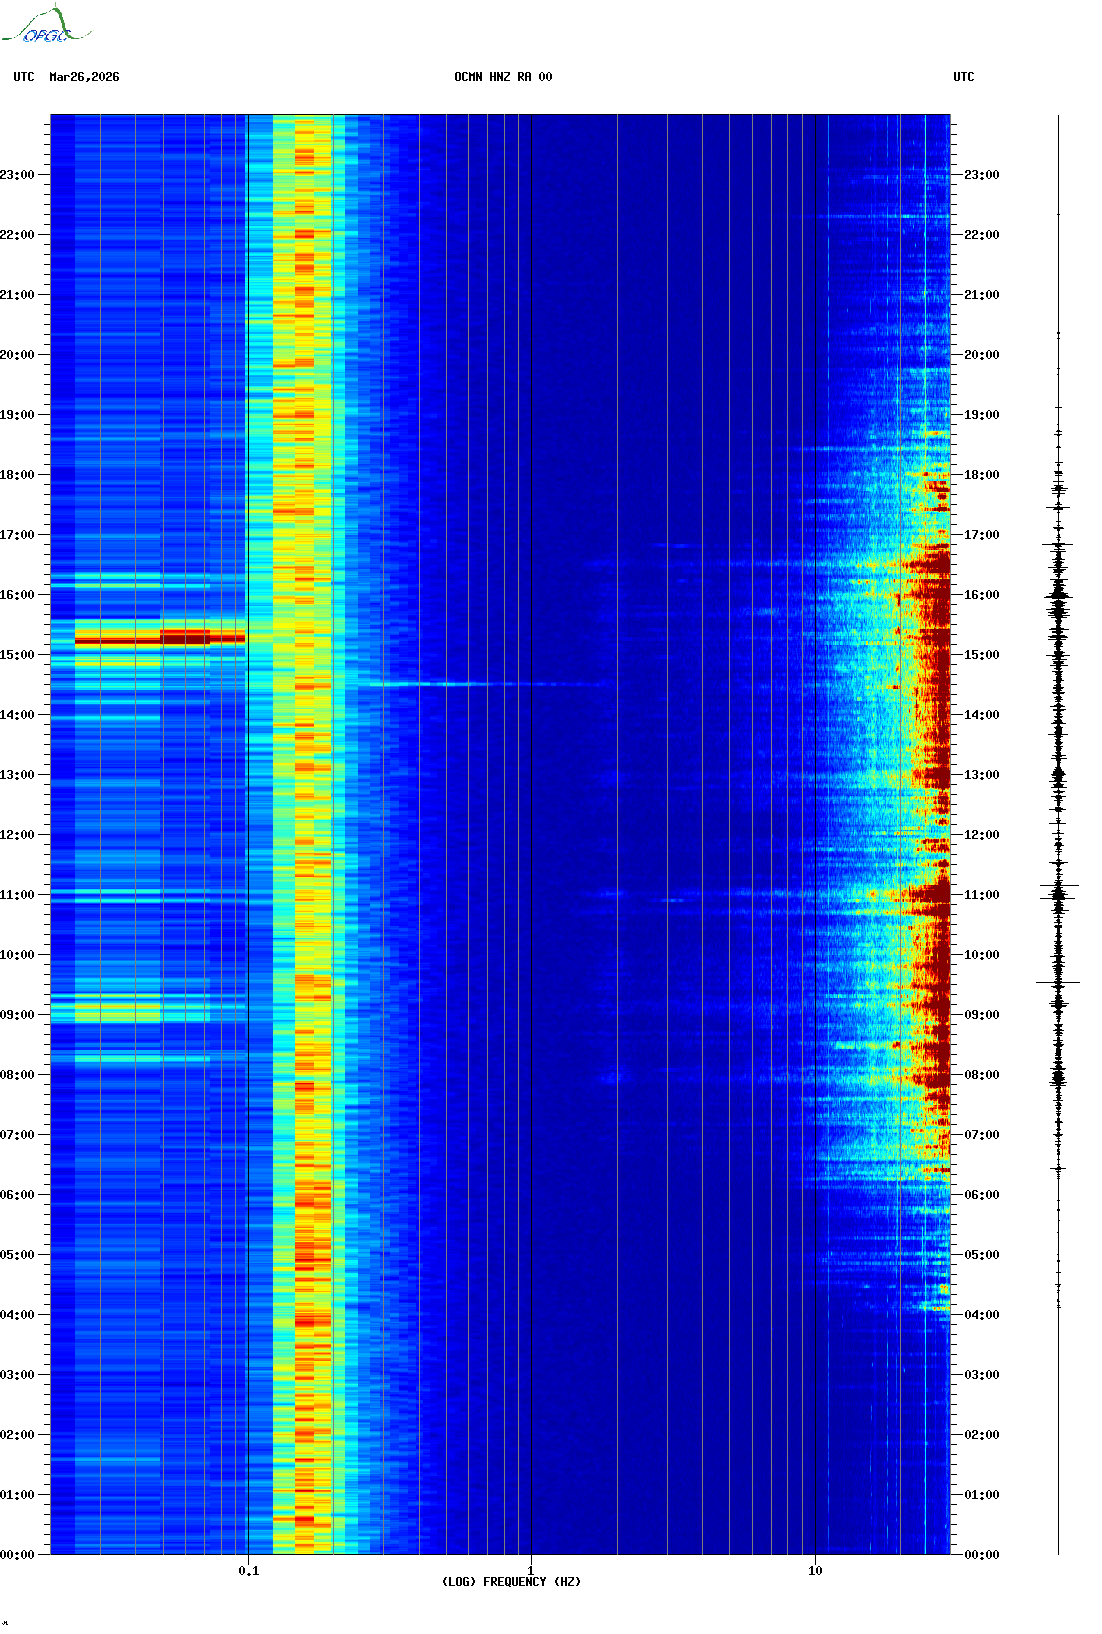Screen dimensions: 1102x1634
Task: Select the OCMN HNZ RA 00 station title
Action: 503,77
